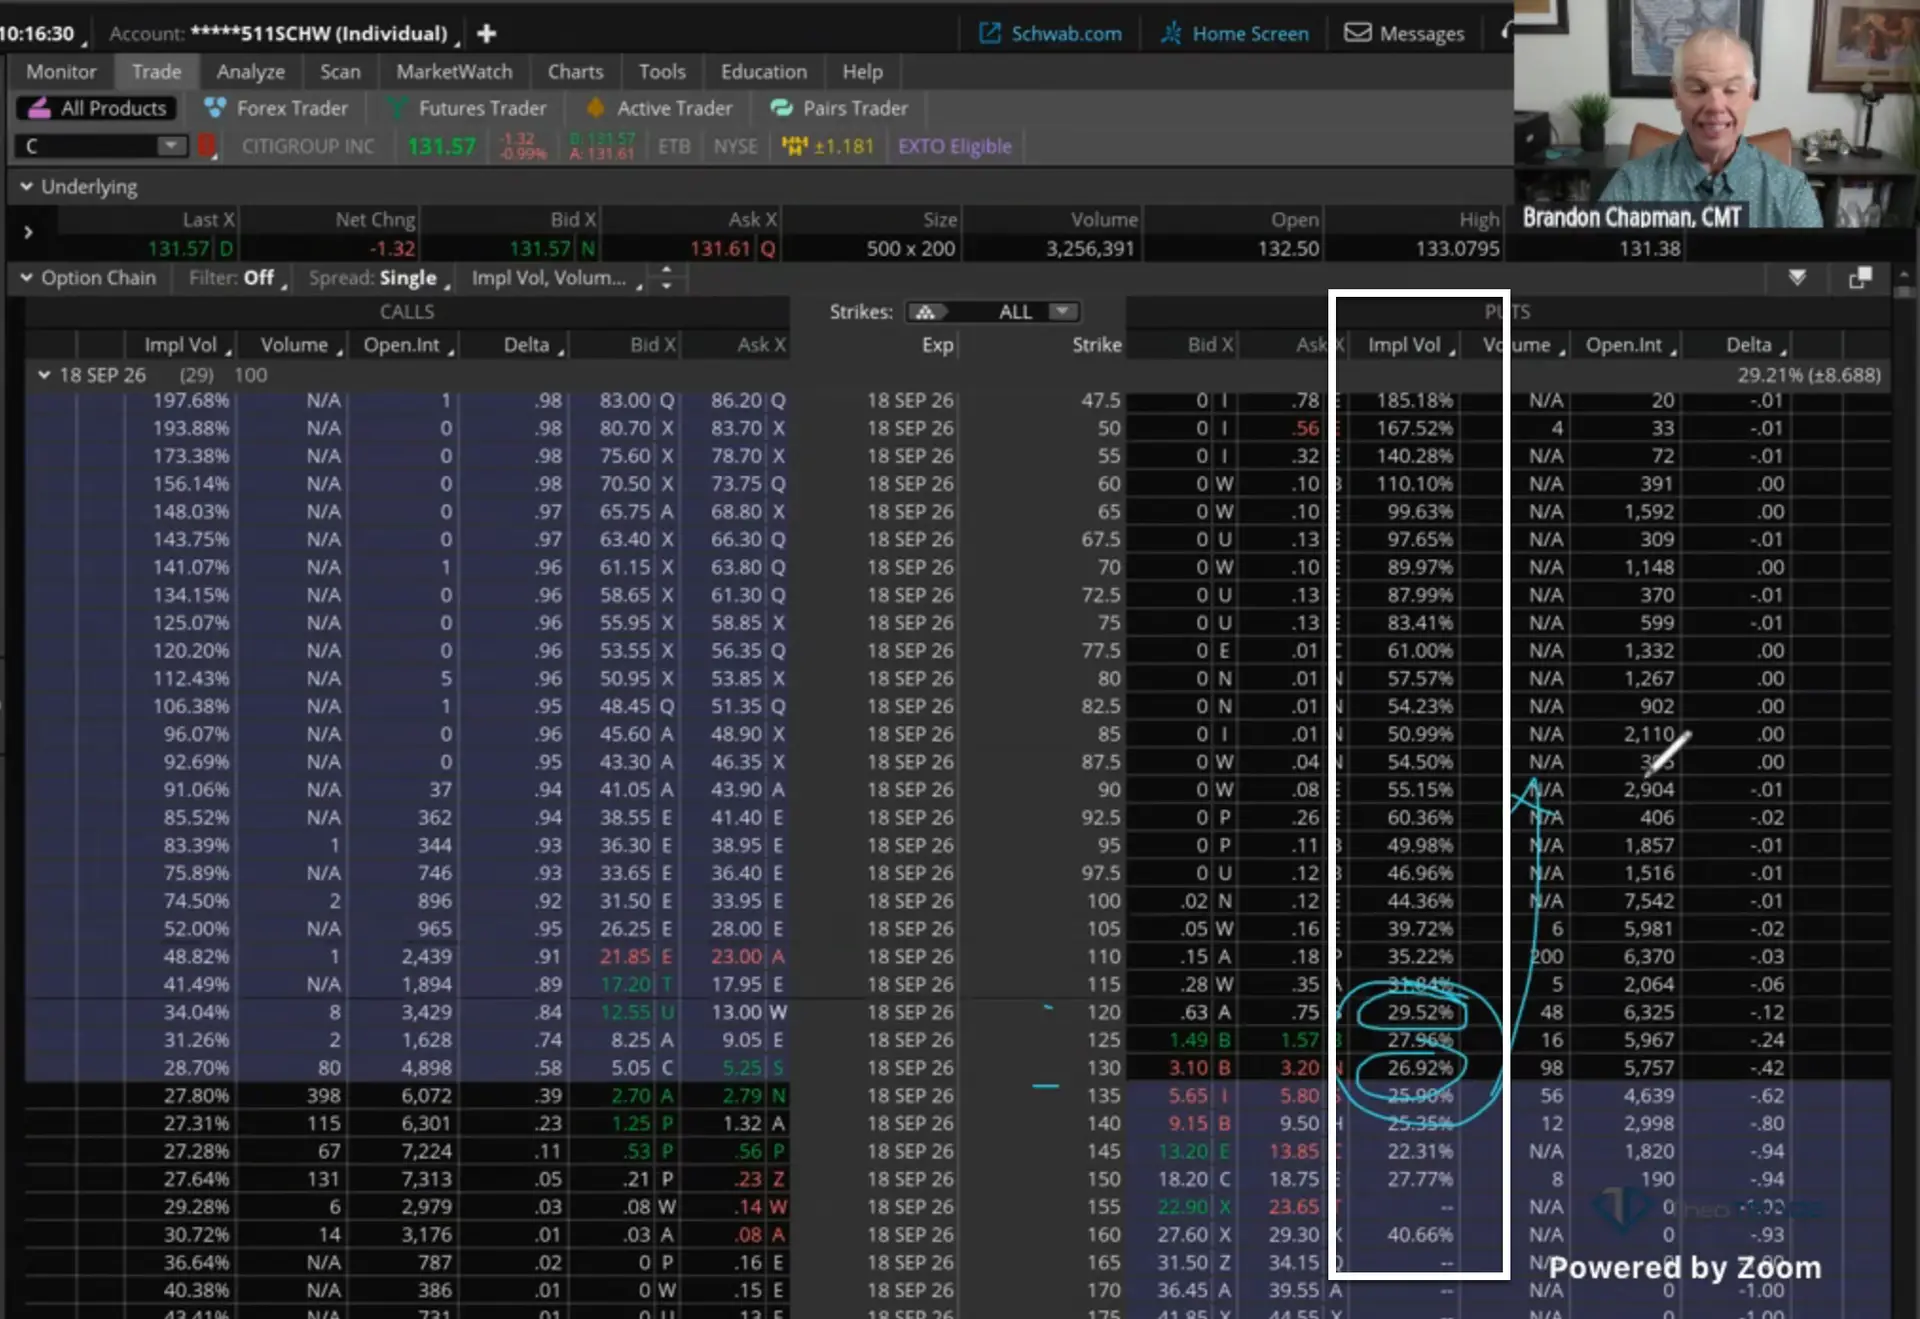Open the Charts tab
The image size is (1920, 1319).
[575, 72]
